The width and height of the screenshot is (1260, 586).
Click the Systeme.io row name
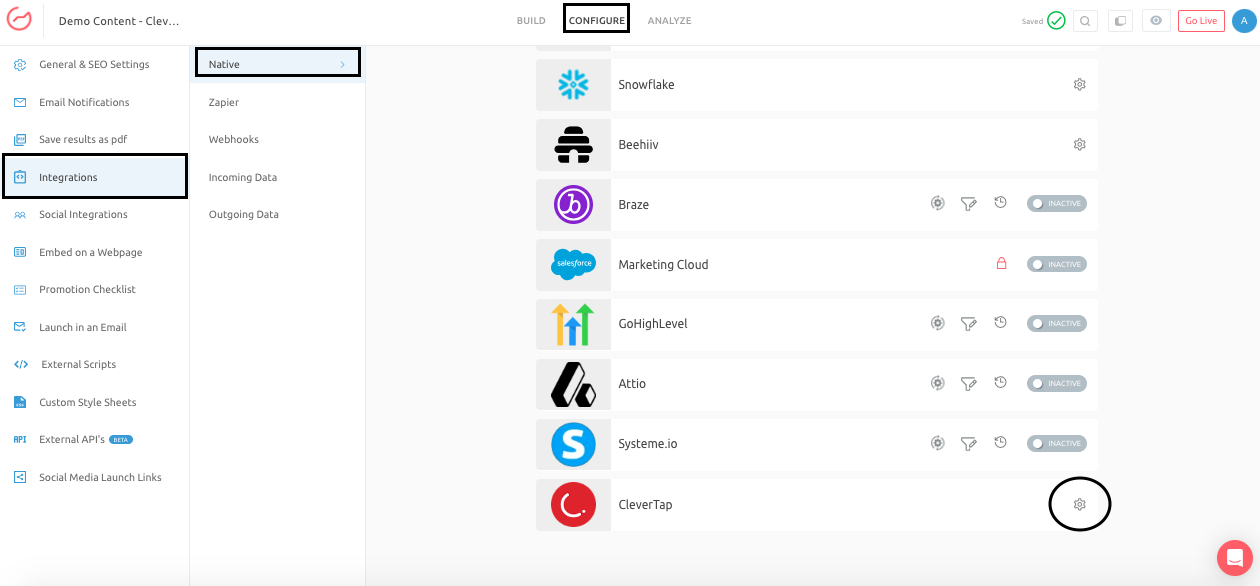648,444
